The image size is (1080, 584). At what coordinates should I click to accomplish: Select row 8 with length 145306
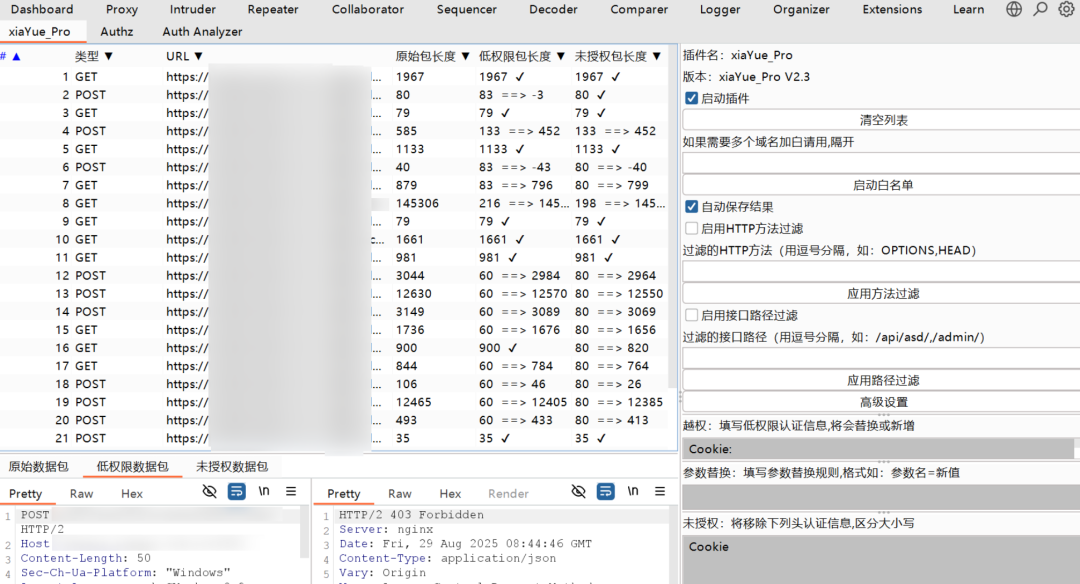[x=334, y=203]
